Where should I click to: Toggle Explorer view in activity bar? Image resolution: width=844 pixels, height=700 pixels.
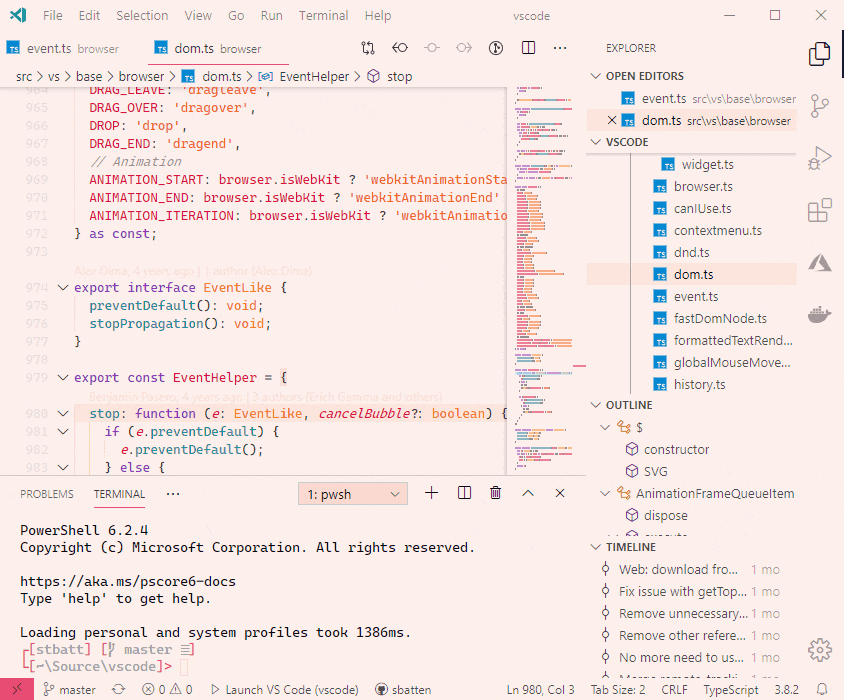pyautogui.click(x=820, y=54)
